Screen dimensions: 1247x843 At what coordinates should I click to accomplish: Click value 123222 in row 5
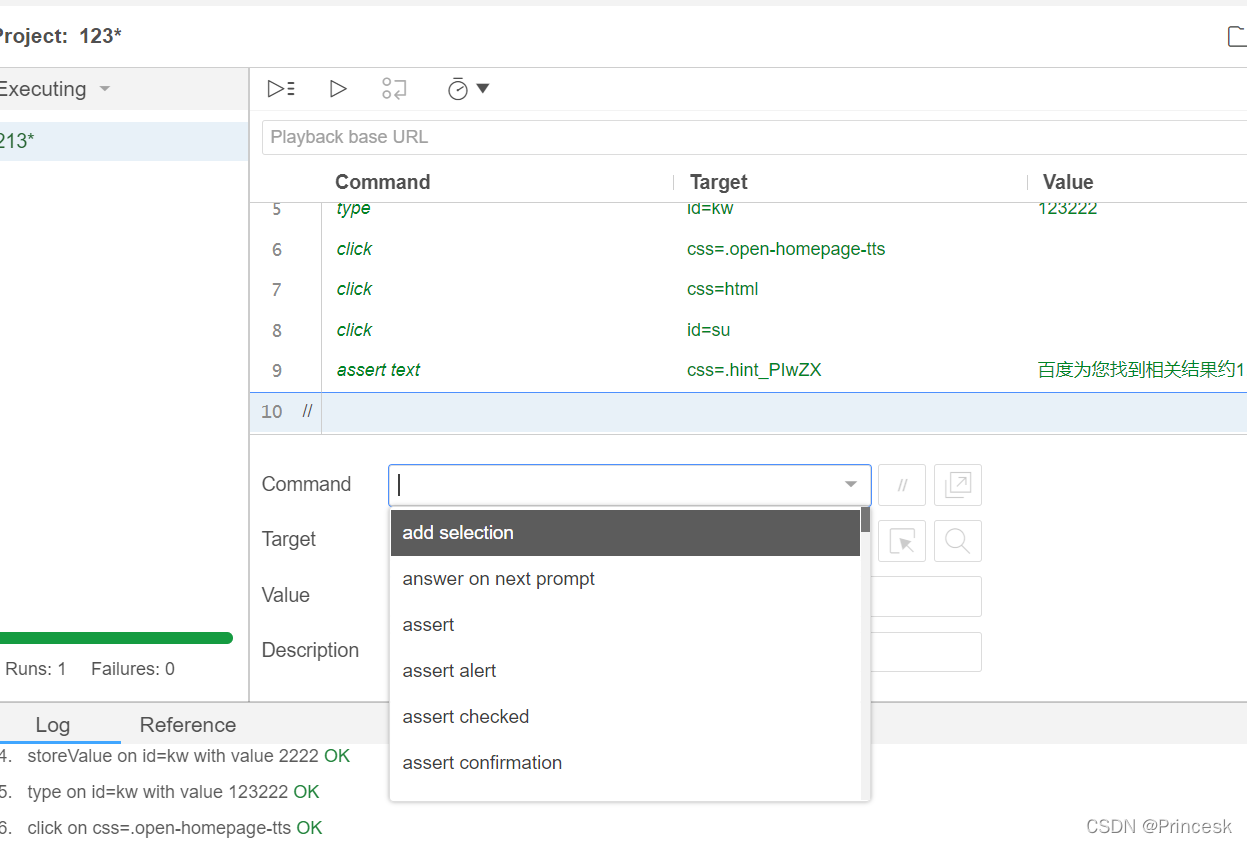click(x=1068, y=208)
